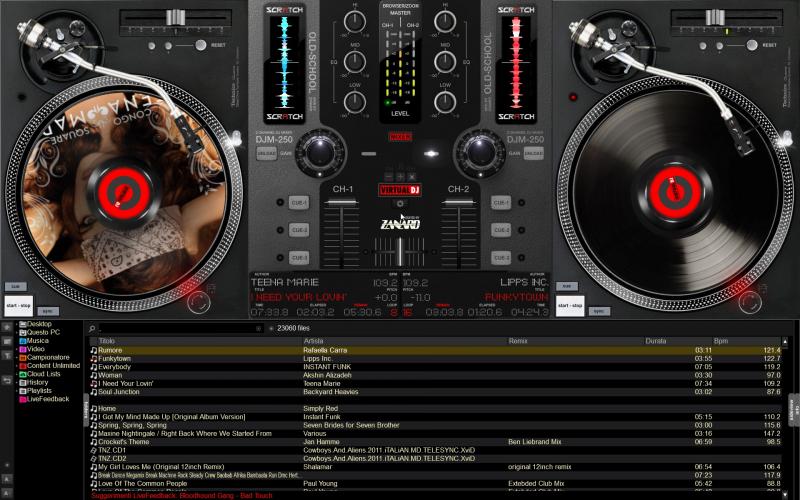The image size is (800, 500).
Task: Click the Desktop folder icon in tree
Action: (22, 324)
